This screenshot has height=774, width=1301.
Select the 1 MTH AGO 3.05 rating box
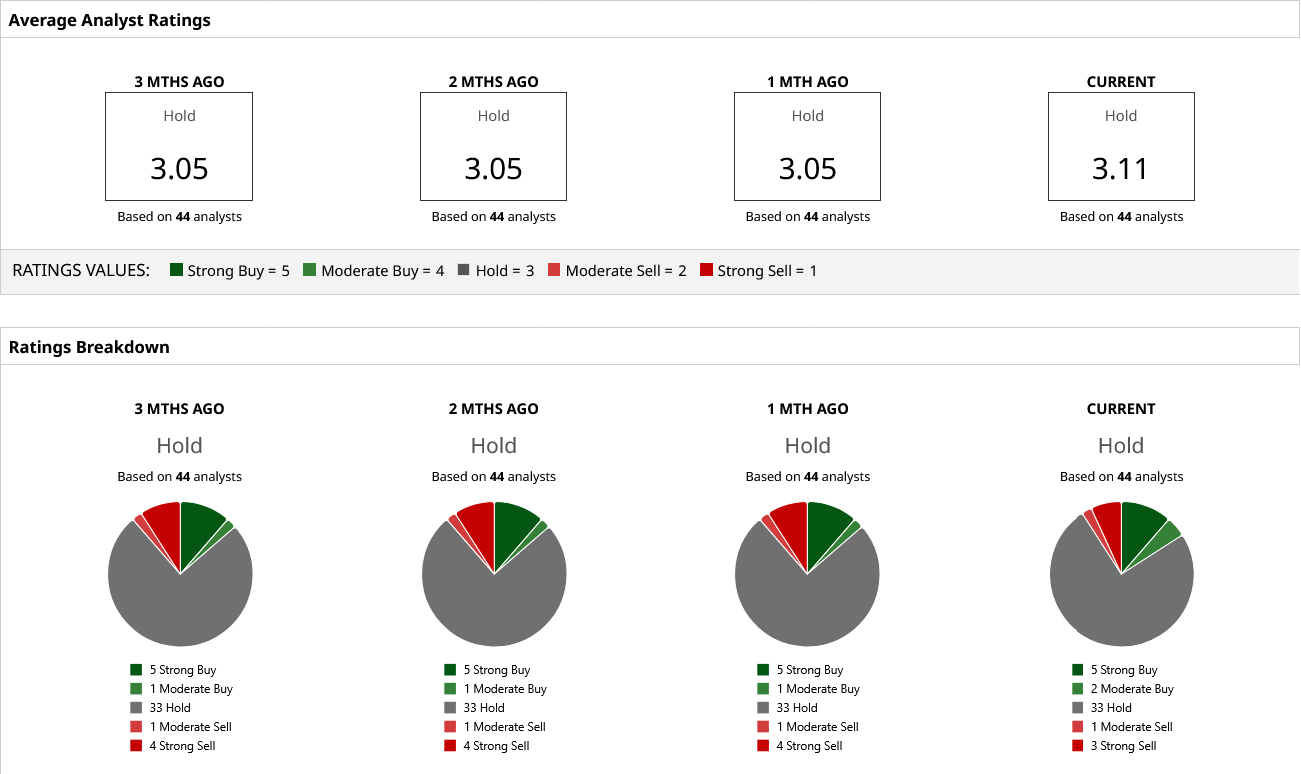(807, 147)
